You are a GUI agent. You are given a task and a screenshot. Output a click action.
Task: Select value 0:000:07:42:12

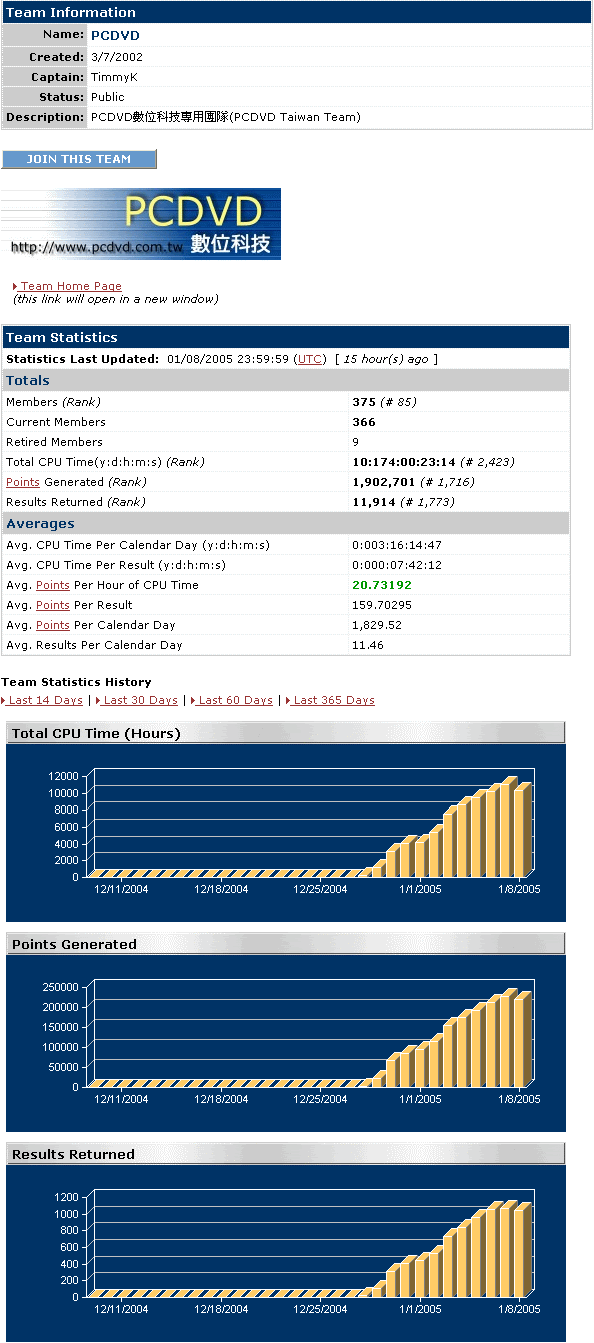coord(397,565)
